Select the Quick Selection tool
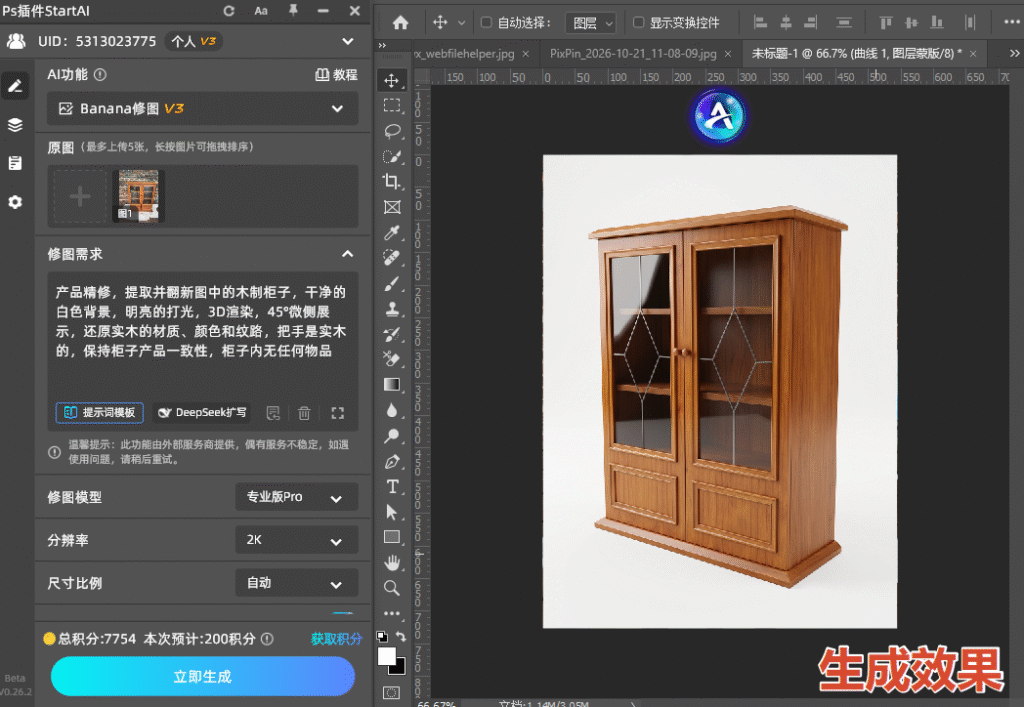 [x=392, y=157]
